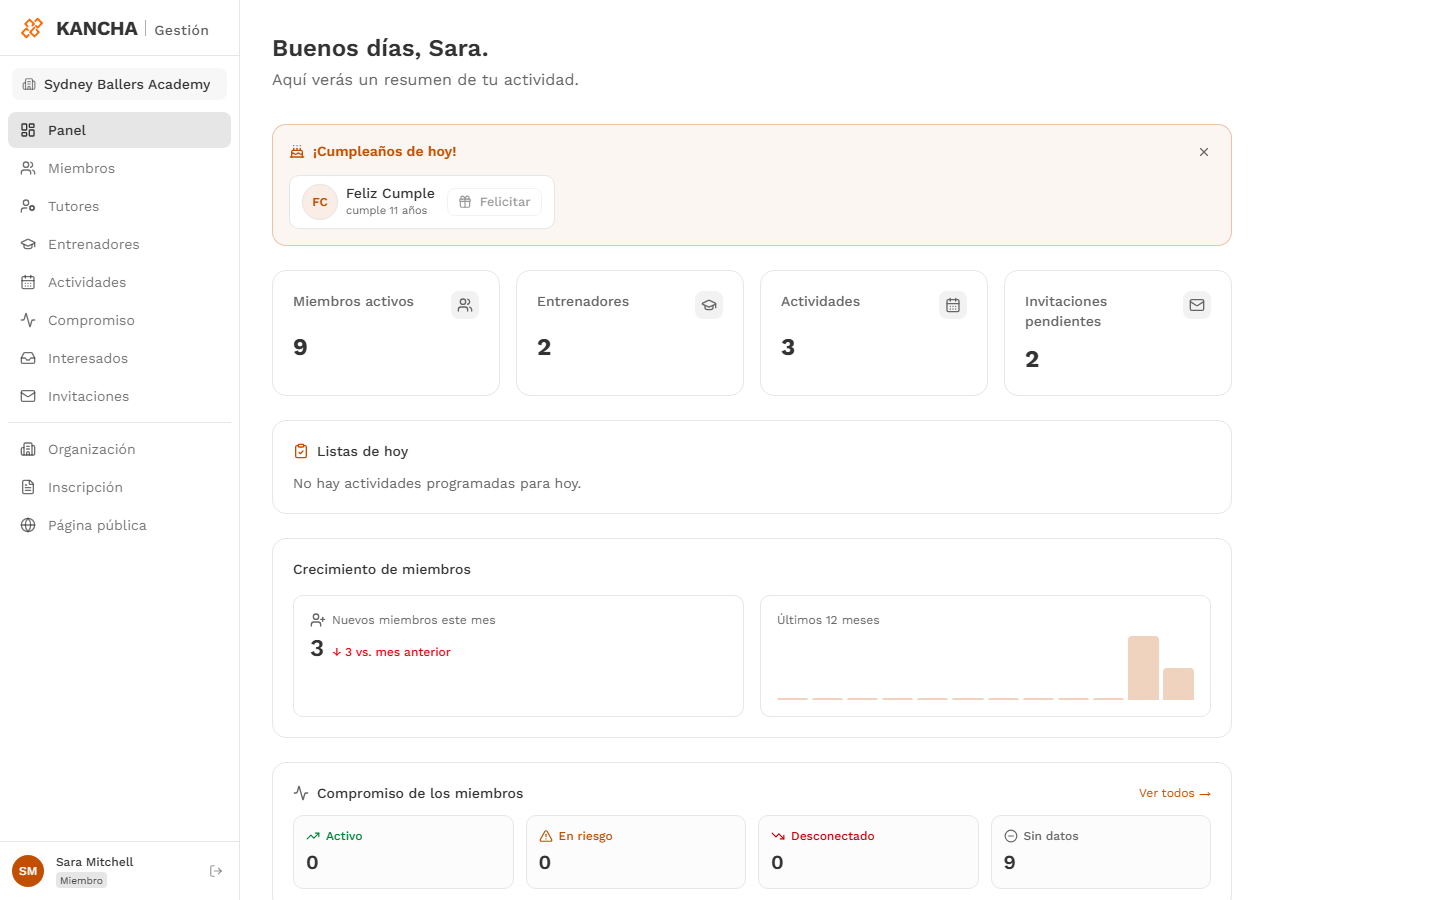Dismiss the birthday banner with the X
The height and width of the screenshot is (900, 1440).
coord(1204,152)
